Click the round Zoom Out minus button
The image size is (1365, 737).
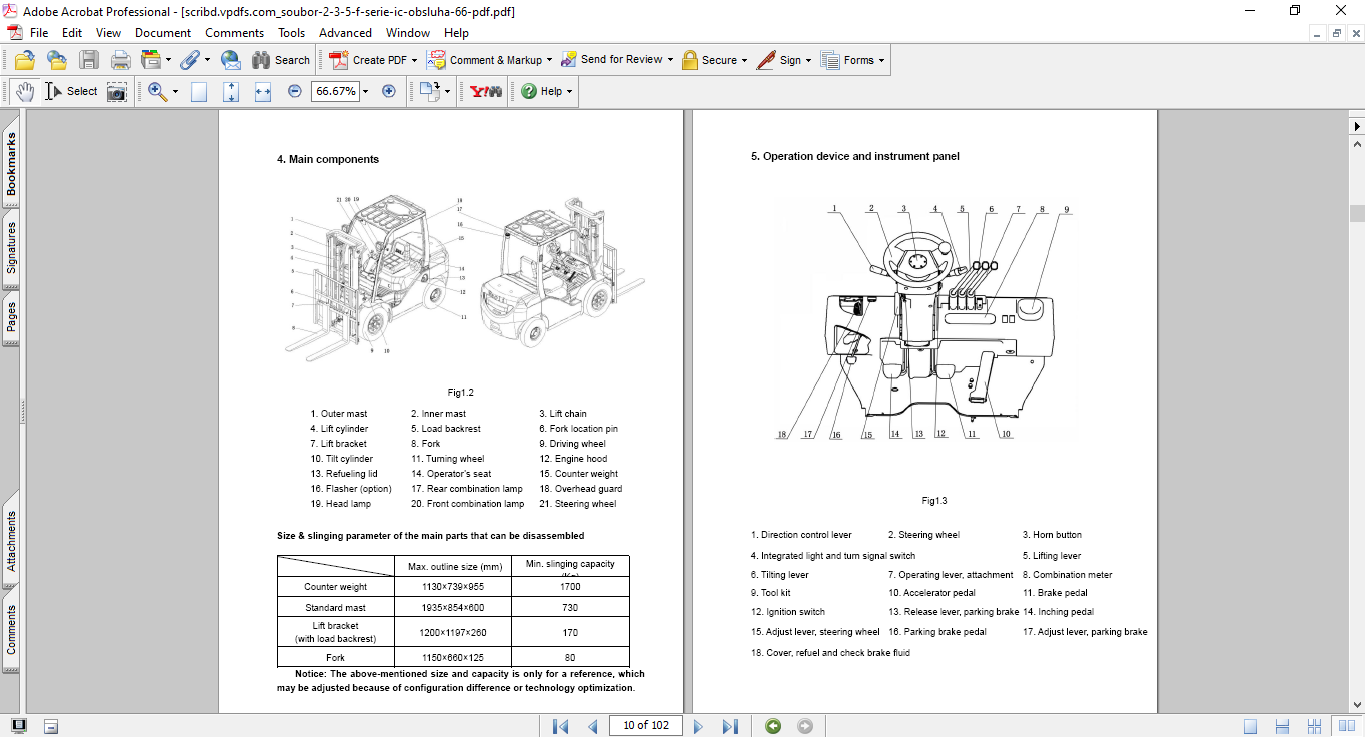(x=295, y=91)
